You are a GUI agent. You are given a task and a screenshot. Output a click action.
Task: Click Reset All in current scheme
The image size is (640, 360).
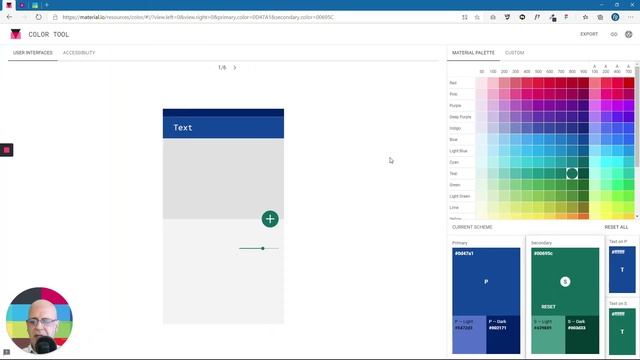pos(616,227)
